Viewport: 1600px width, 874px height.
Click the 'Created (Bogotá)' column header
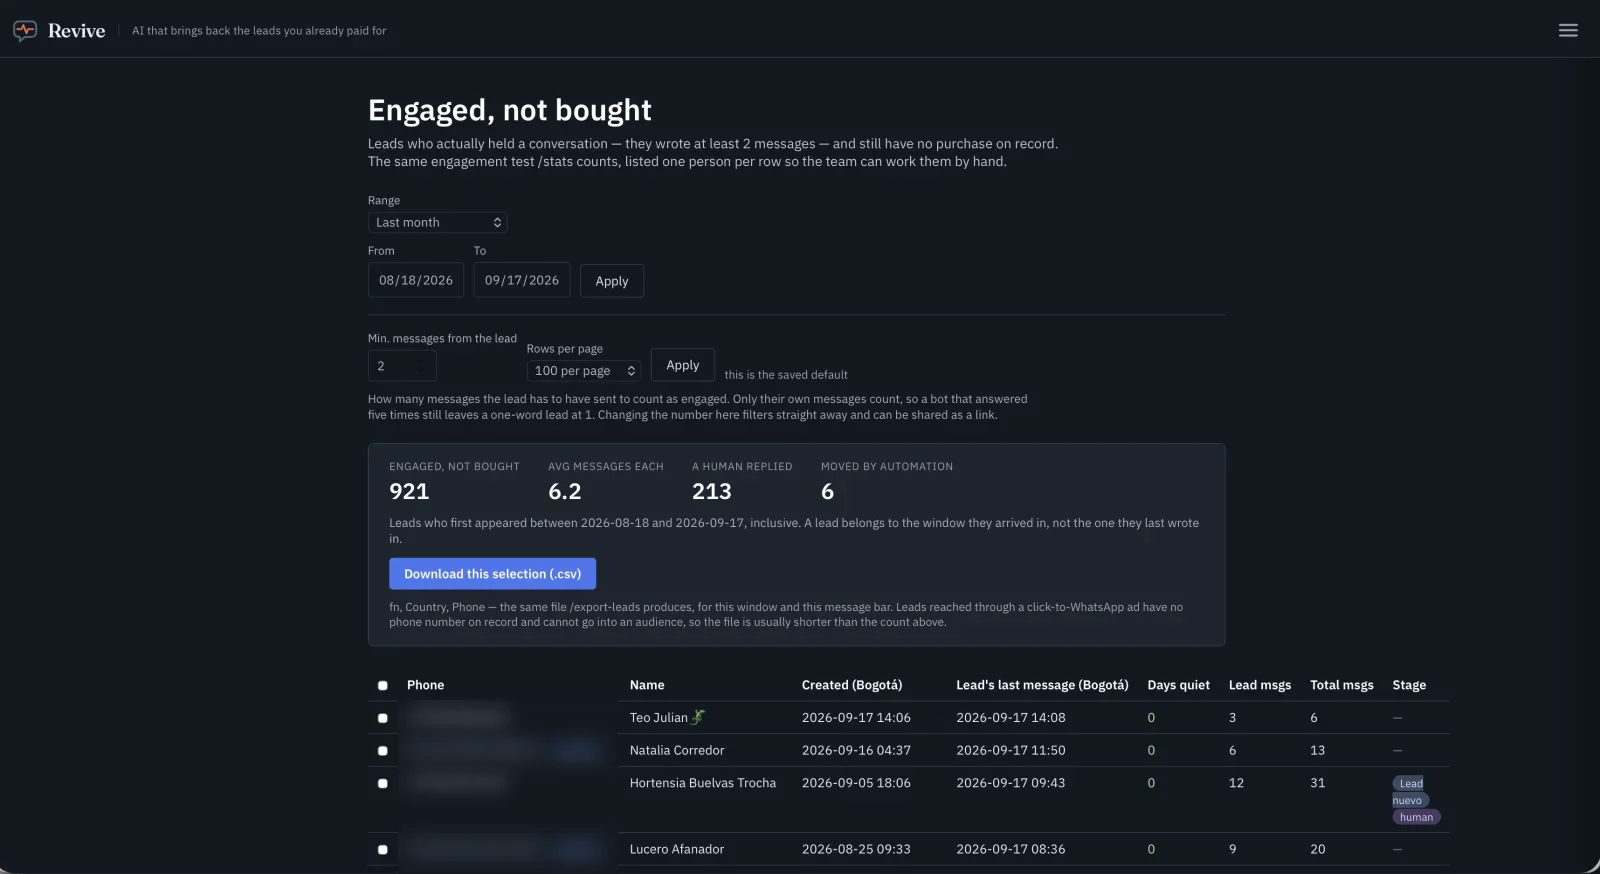(852, 685)
